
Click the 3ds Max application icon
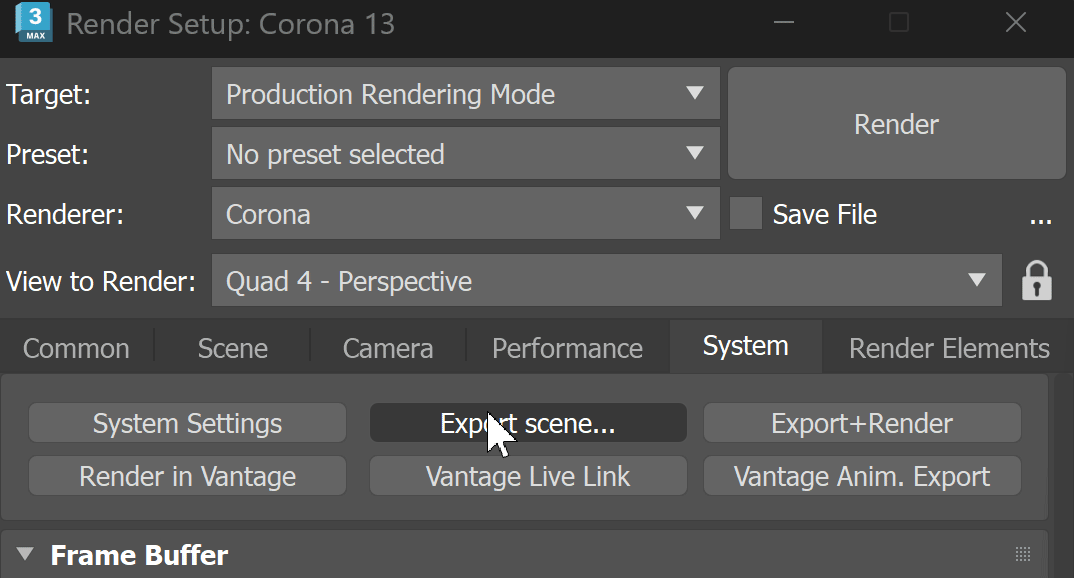tap(34, 23)
